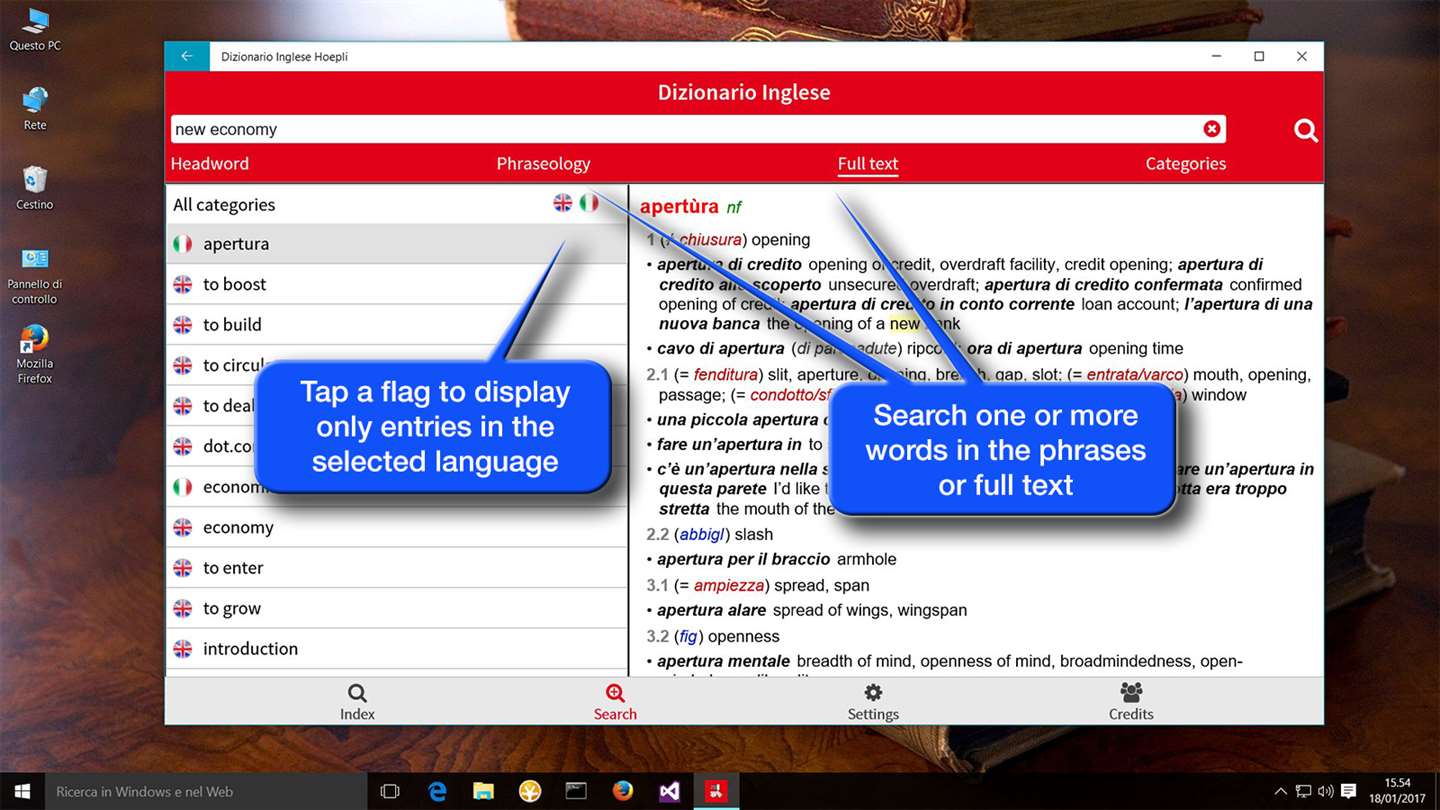Launch Firefox from the taskbar
This screenshot has width=1440, height=810.
click(623, 791)
